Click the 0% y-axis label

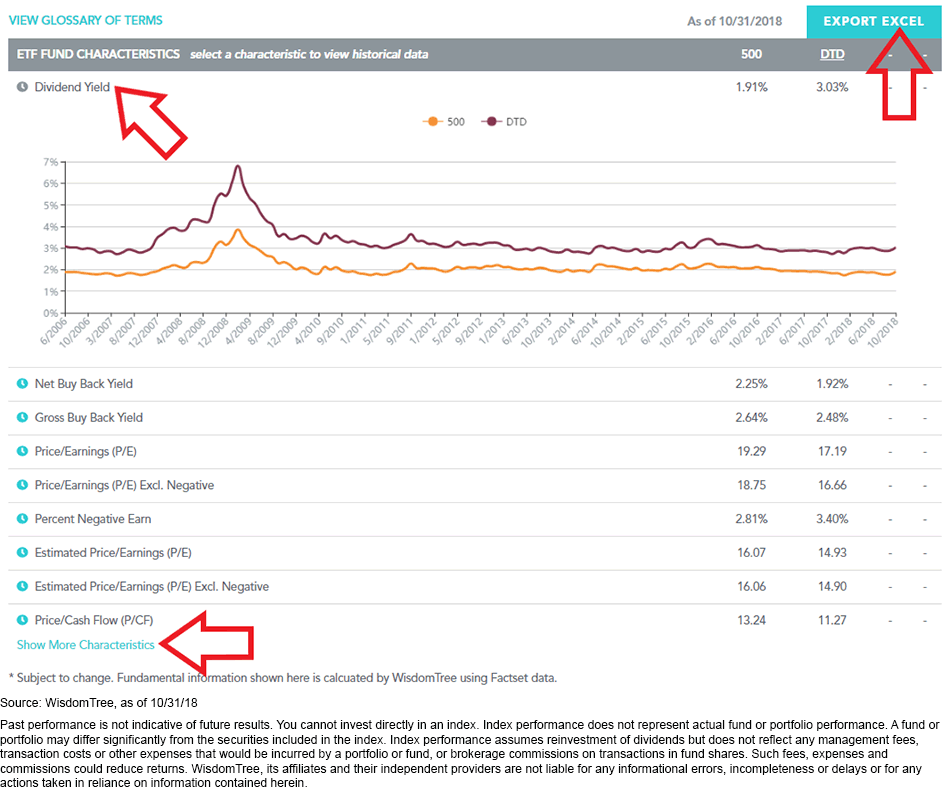pos(50,313)
